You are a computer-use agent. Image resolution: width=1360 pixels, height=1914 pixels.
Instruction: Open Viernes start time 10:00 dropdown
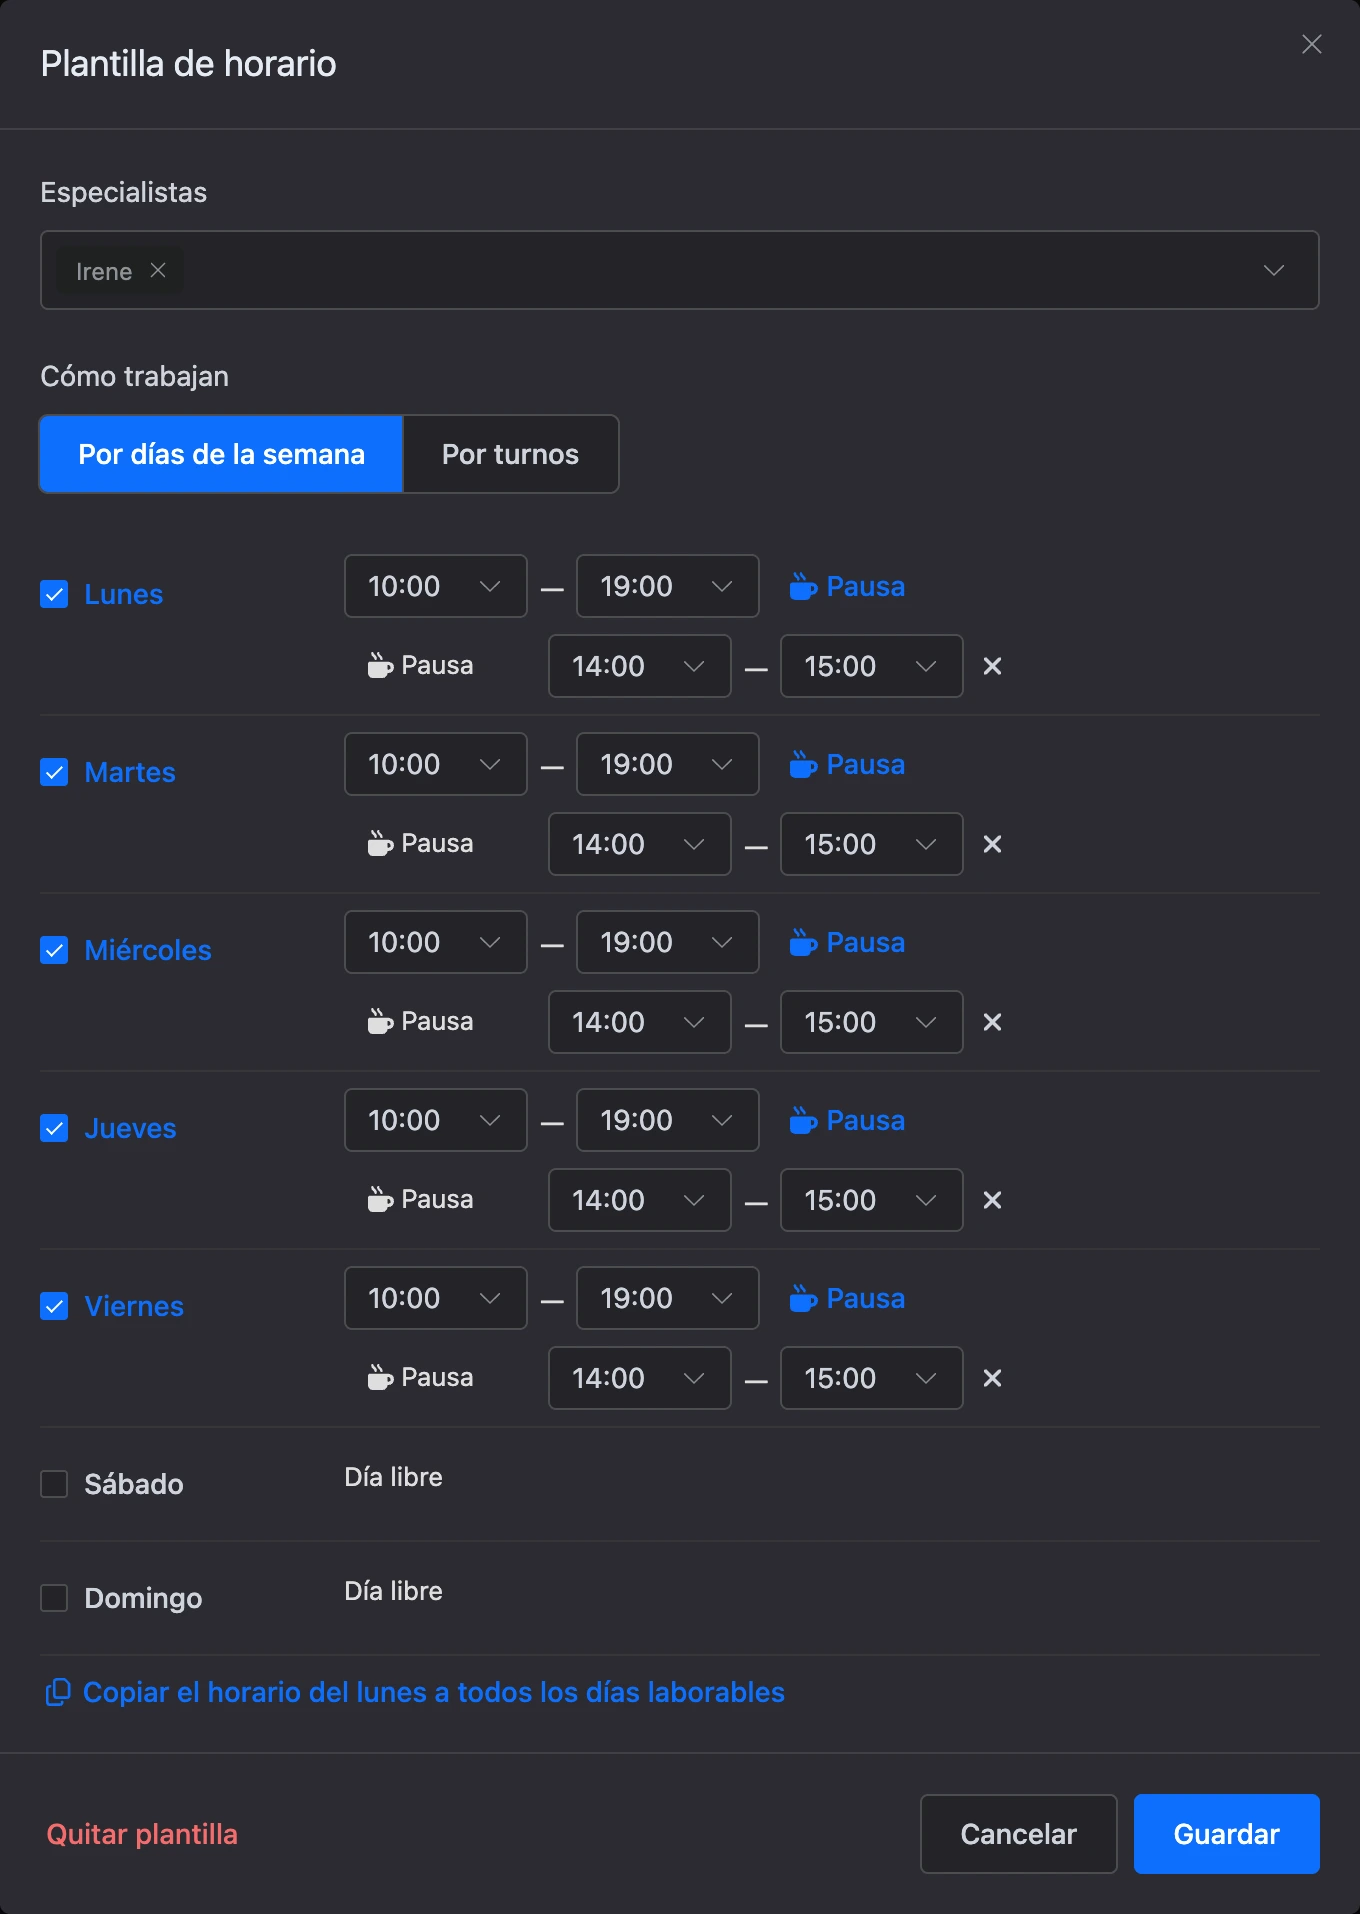point(436,1298)
